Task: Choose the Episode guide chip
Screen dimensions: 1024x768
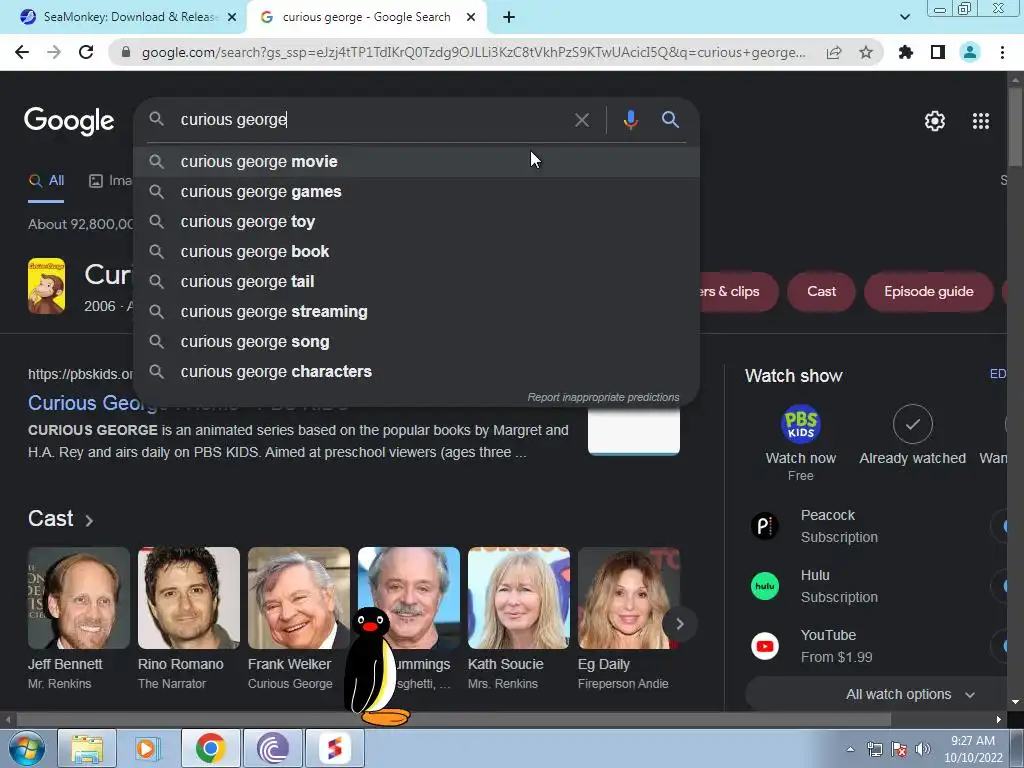Action: 928,291
